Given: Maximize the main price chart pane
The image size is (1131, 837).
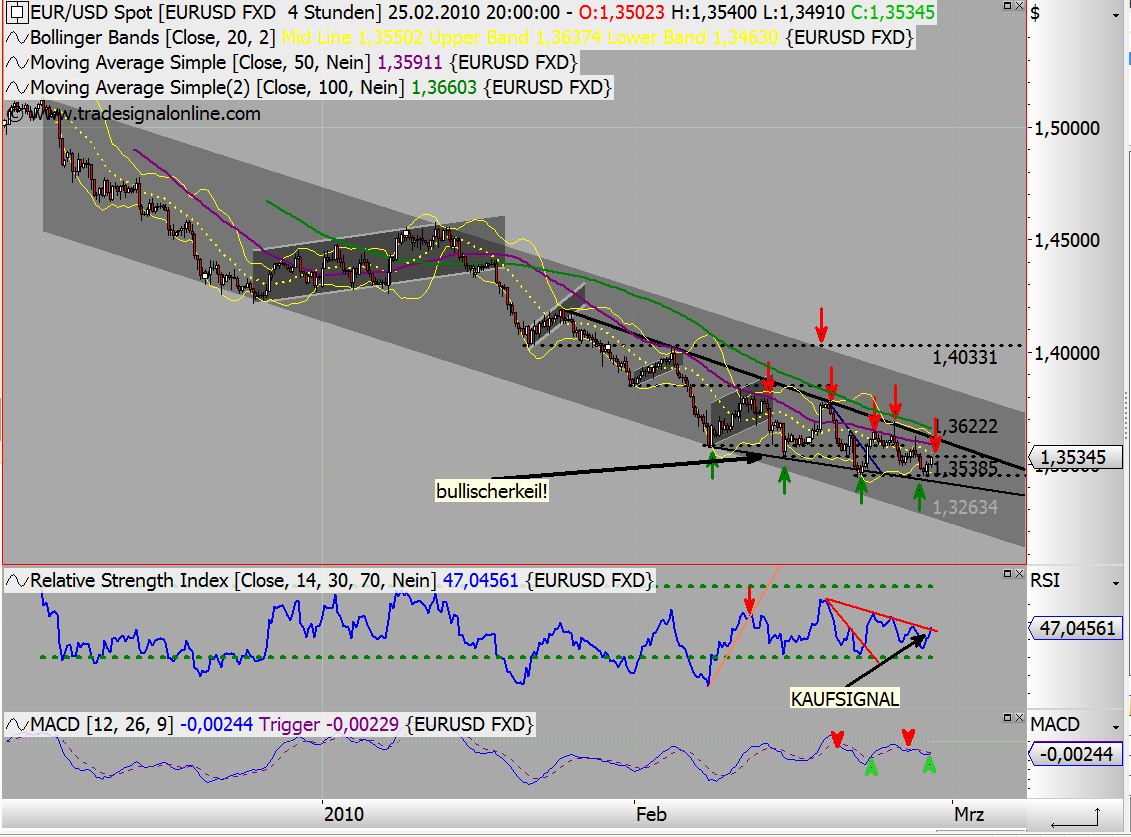Looking at the screenshot, I should (x=1008, y=6).
